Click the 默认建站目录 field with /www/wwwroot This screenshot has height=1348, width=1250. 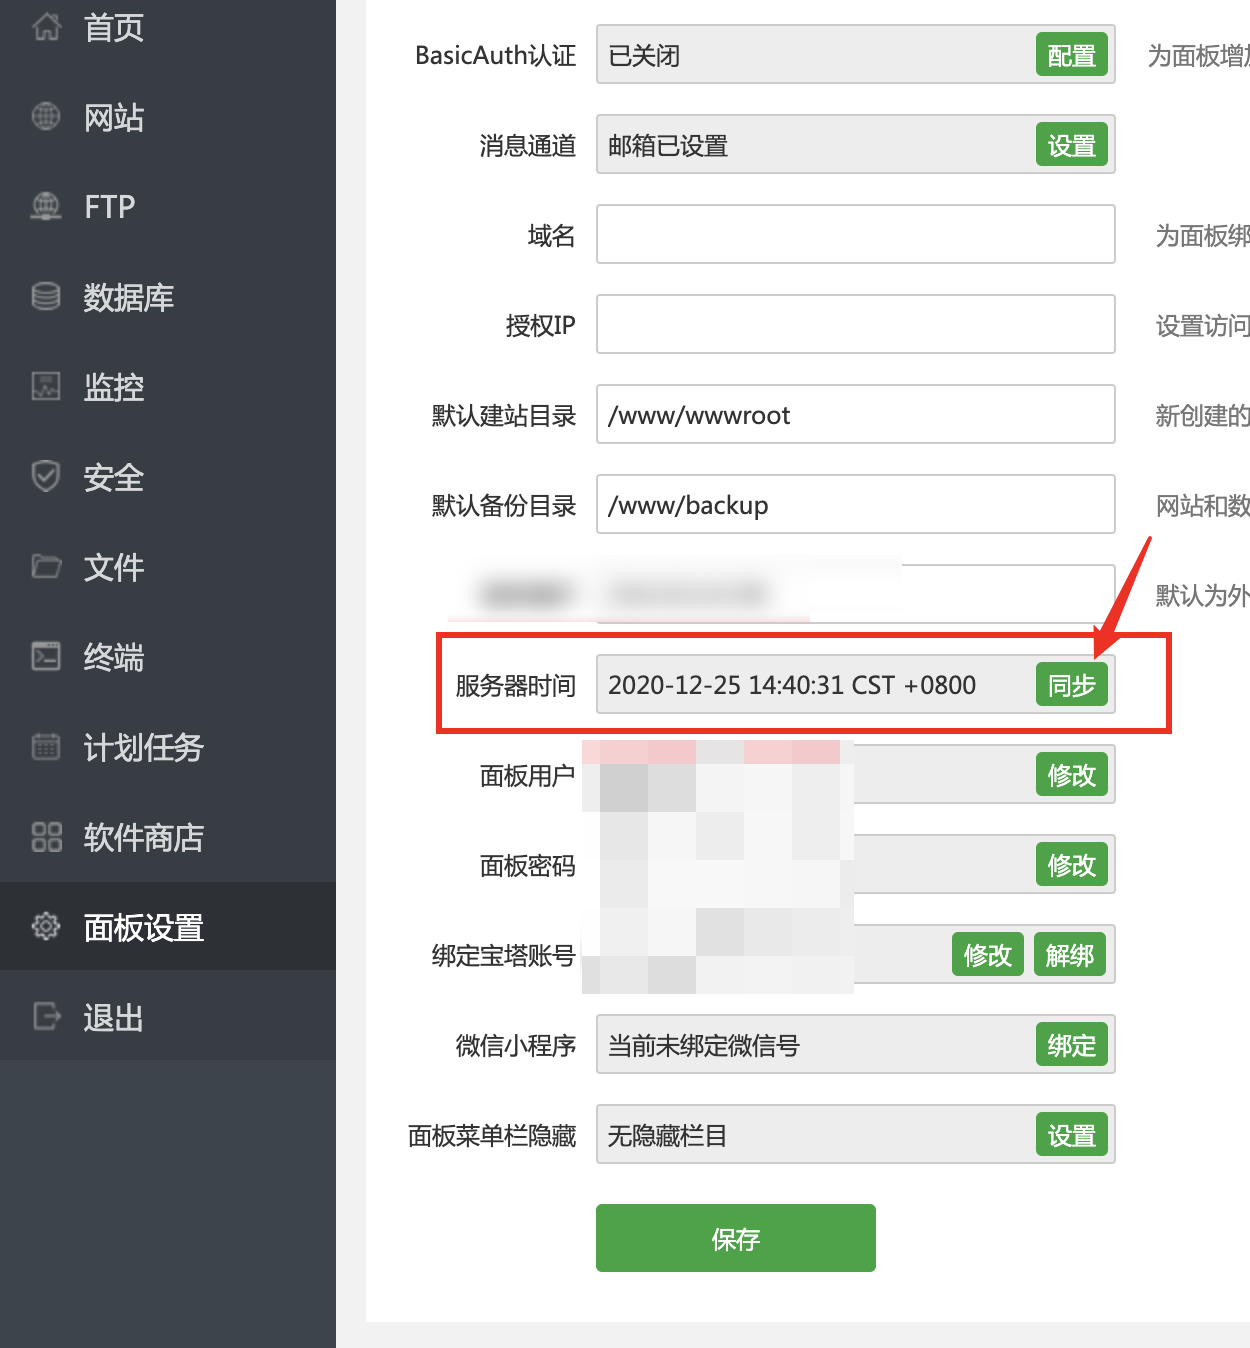[x=856, y=414]
